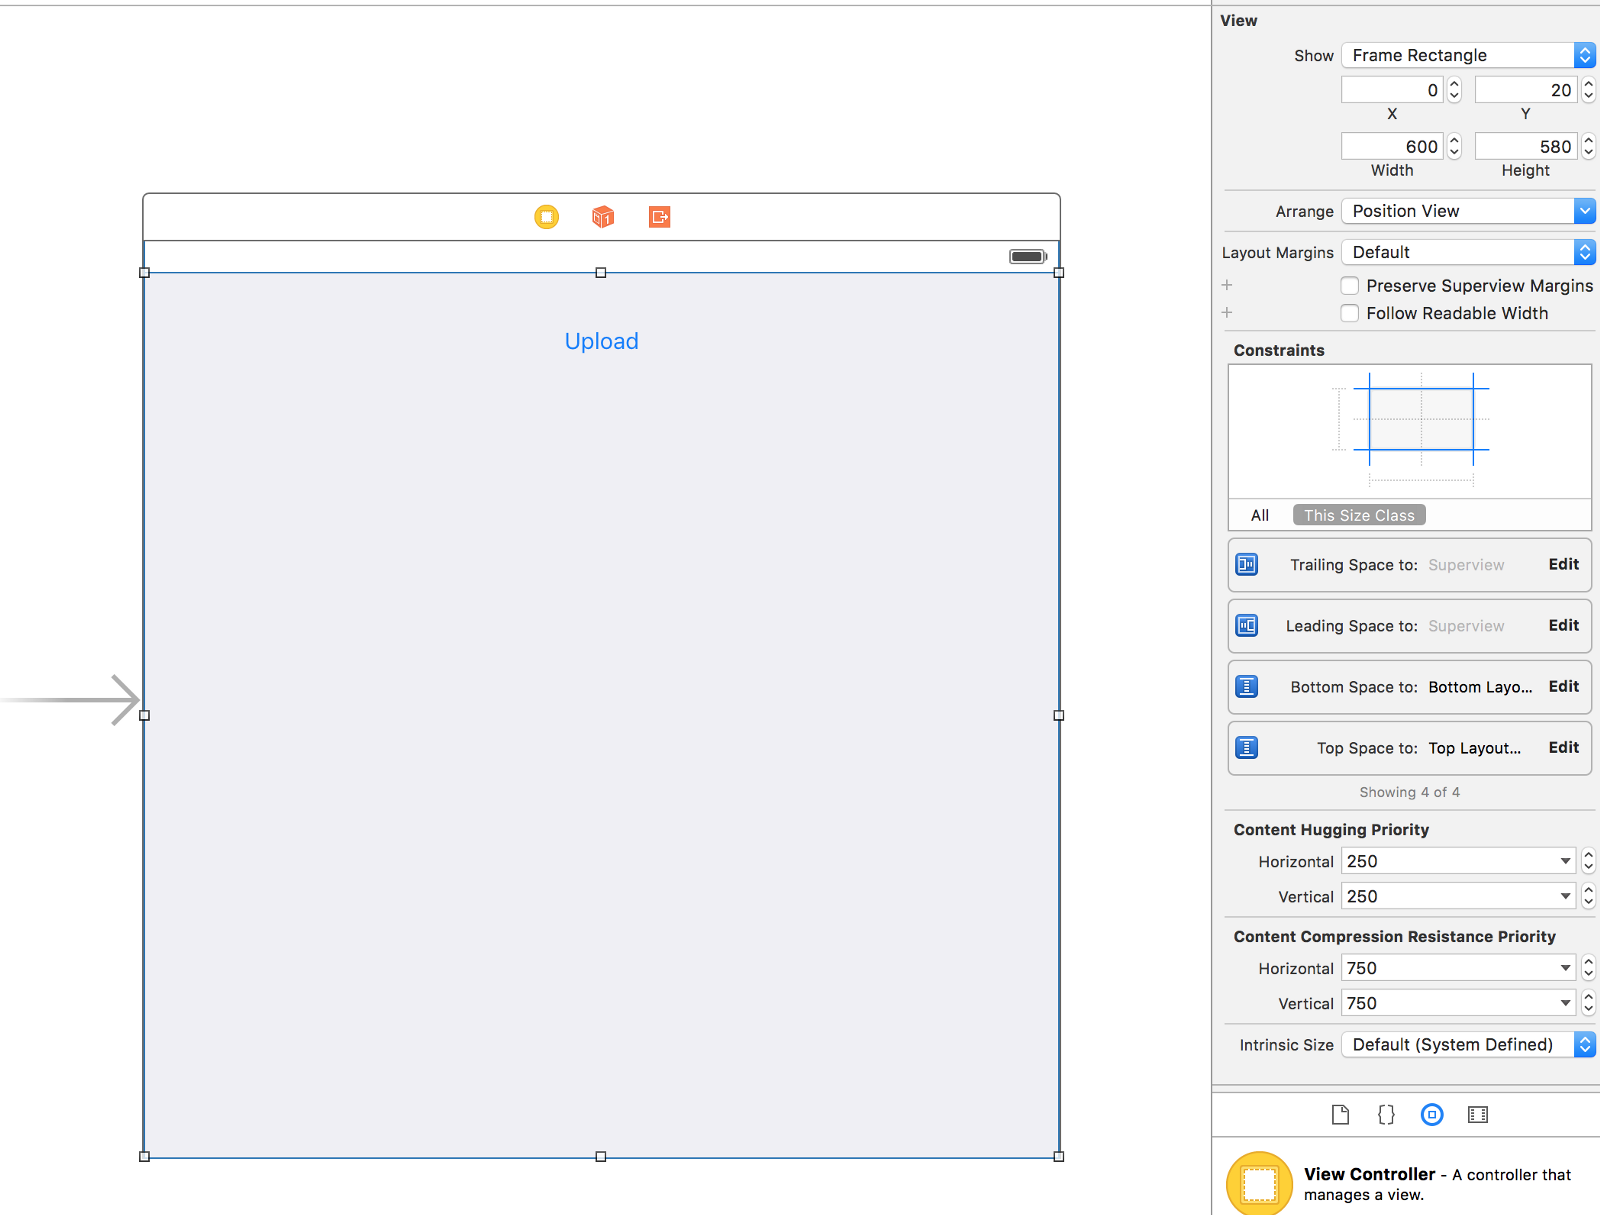Open the Arrange Position View dropdown
Viewport: 1600px width, 1215px height.
pyautogui.click(x=1468, y=211)
